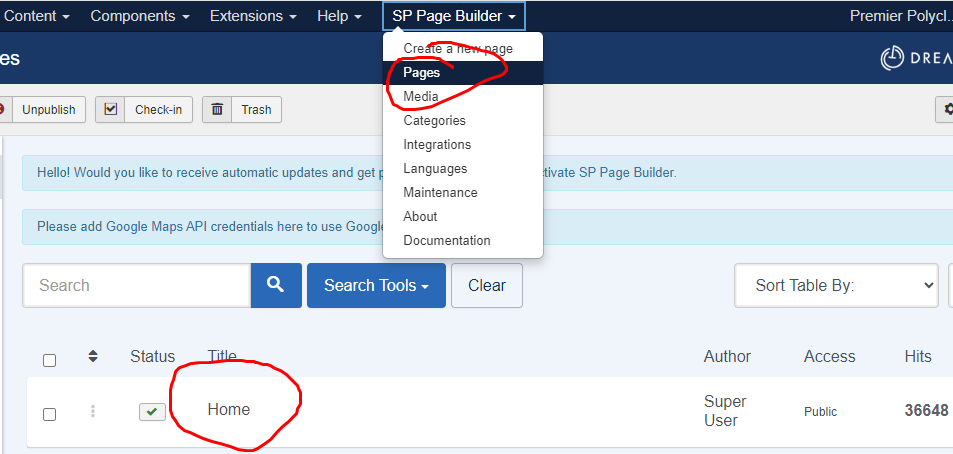Screen dimensions: 953x454
Task: Sort the table by Status
Action: coord(153,356)
